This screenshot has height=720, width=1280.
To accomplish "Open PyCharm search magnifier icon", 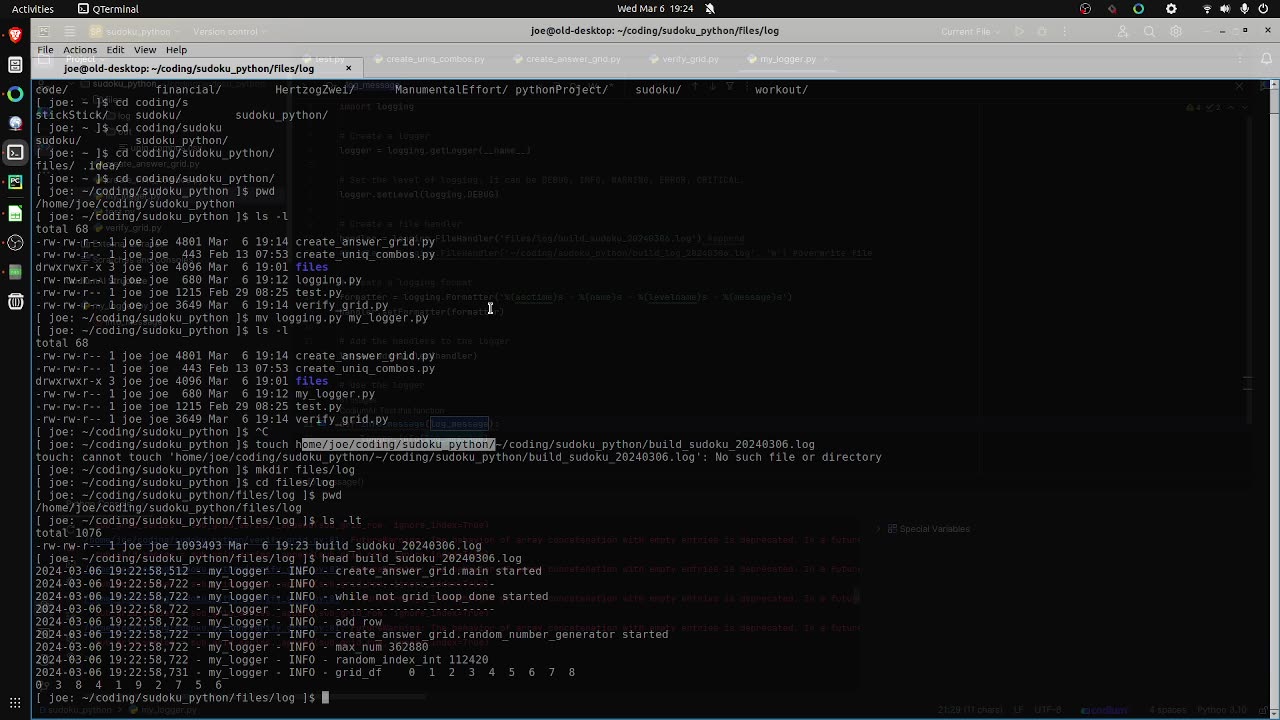I will pyautogui.click(x=1149, y=31).
